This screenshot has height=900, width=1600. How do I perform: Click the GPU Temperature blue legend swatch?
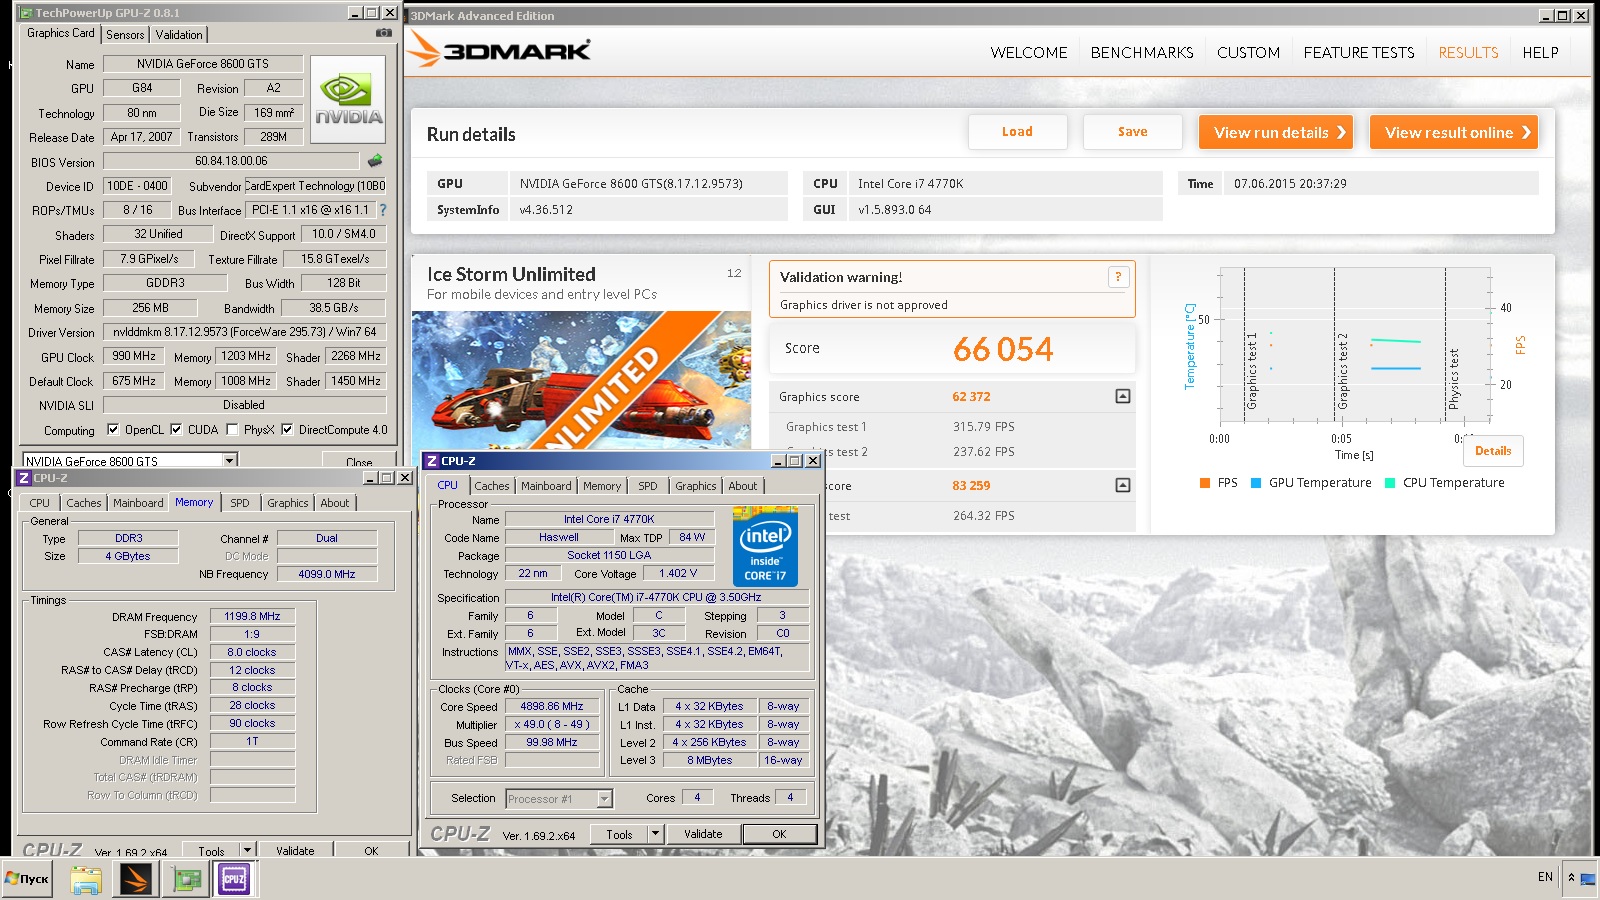[1256, 483]
